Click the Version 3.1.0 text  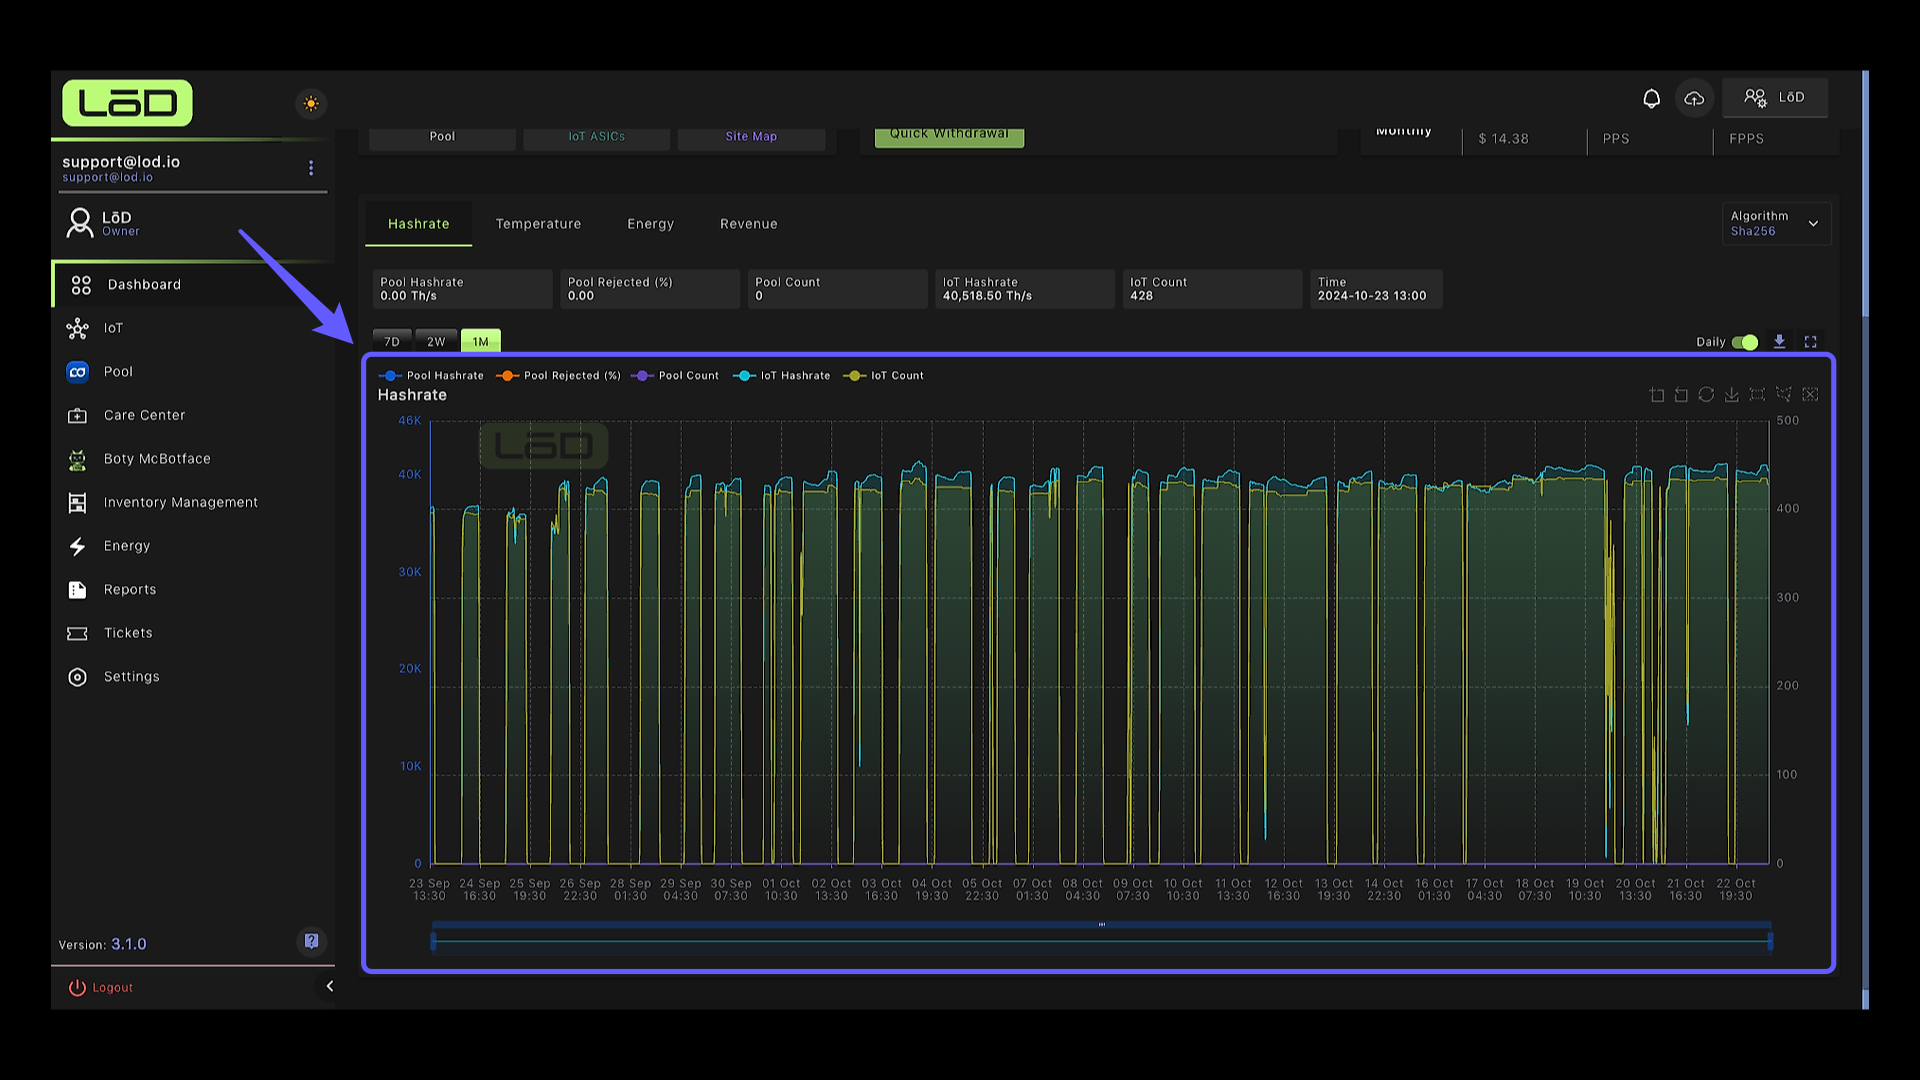pos(102,944)
